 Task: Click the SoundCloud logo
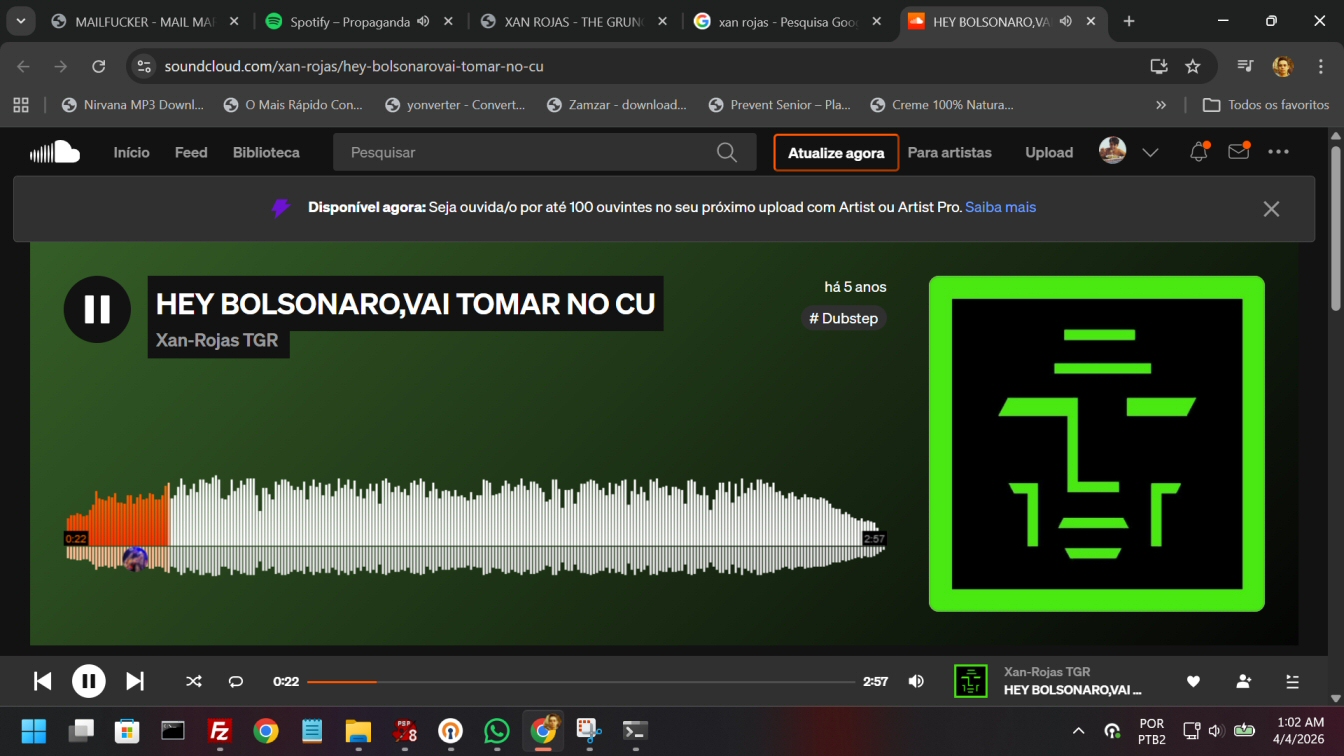[55, 152]
